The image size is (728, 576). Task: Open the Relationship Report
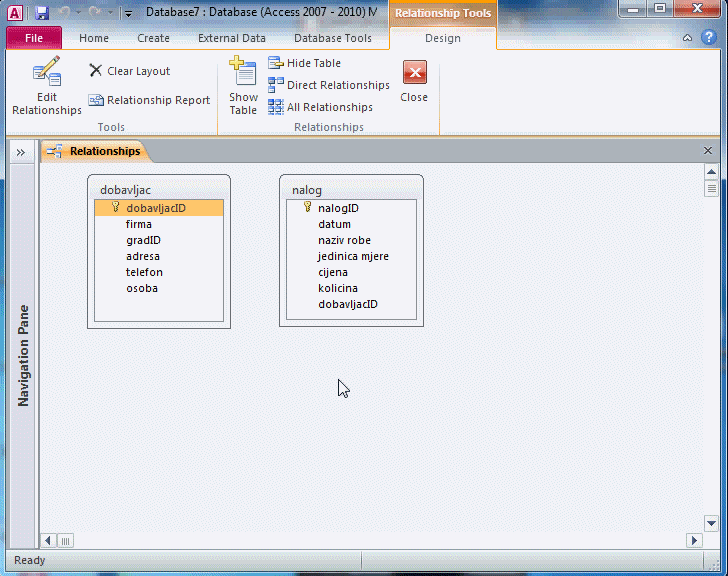(149, 100)
